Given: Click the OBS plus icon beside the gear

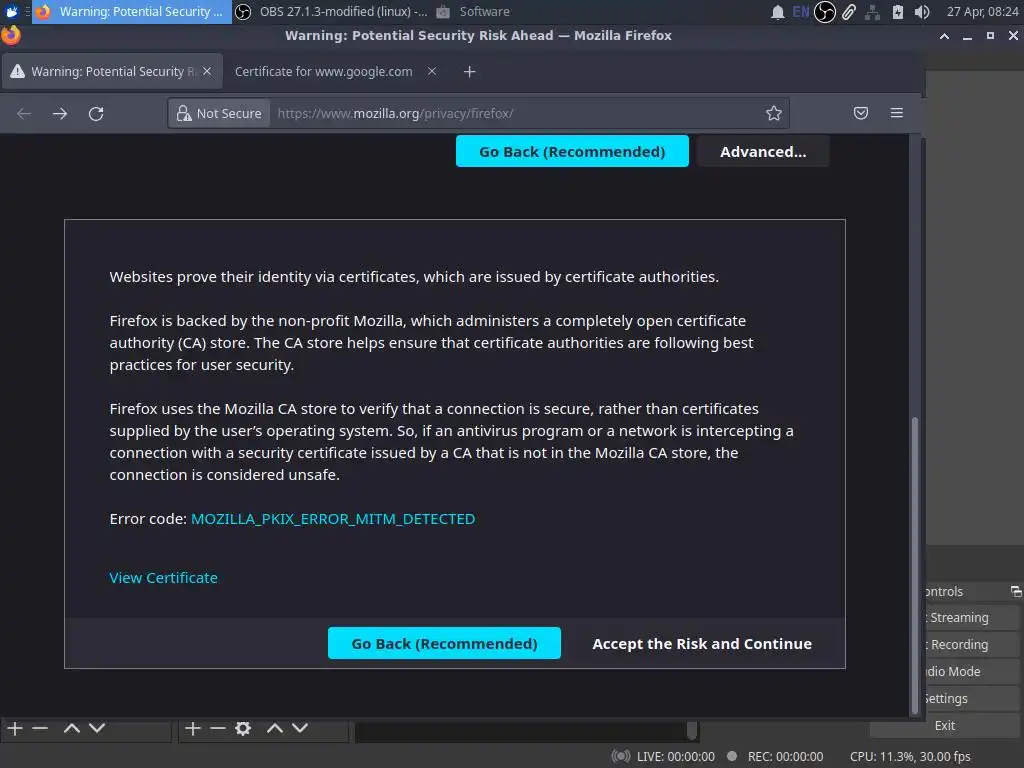Looking at the screenshot, I should tap(193, 728).
